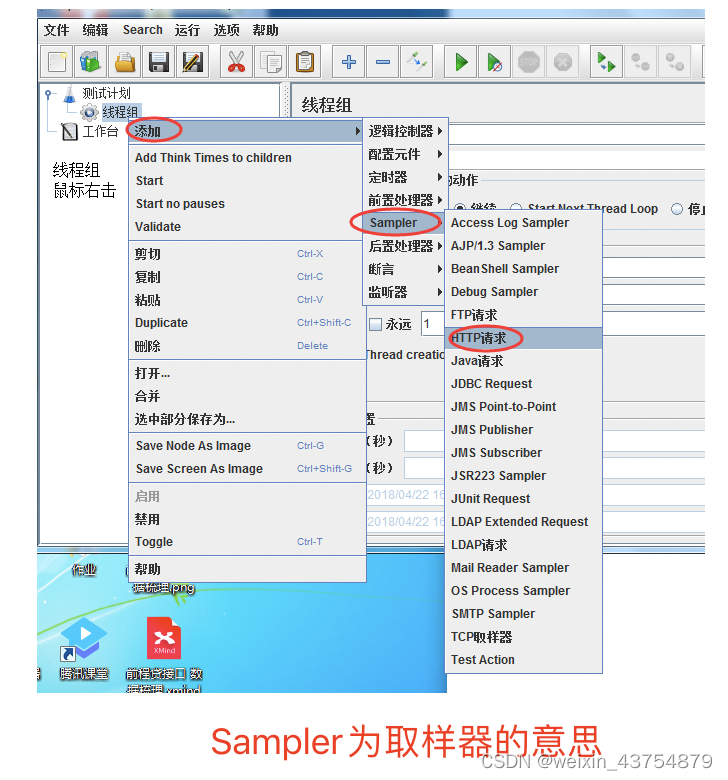This screenshot has width=728, height=780.
Task: Choose 删除 in context menu
Action: (245, 346)
